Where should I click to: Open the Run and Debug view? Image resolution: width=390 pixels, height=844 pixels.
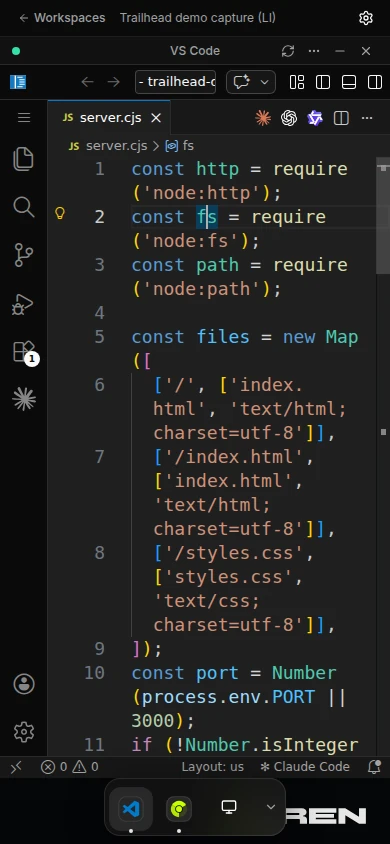[x=24, y=304]
